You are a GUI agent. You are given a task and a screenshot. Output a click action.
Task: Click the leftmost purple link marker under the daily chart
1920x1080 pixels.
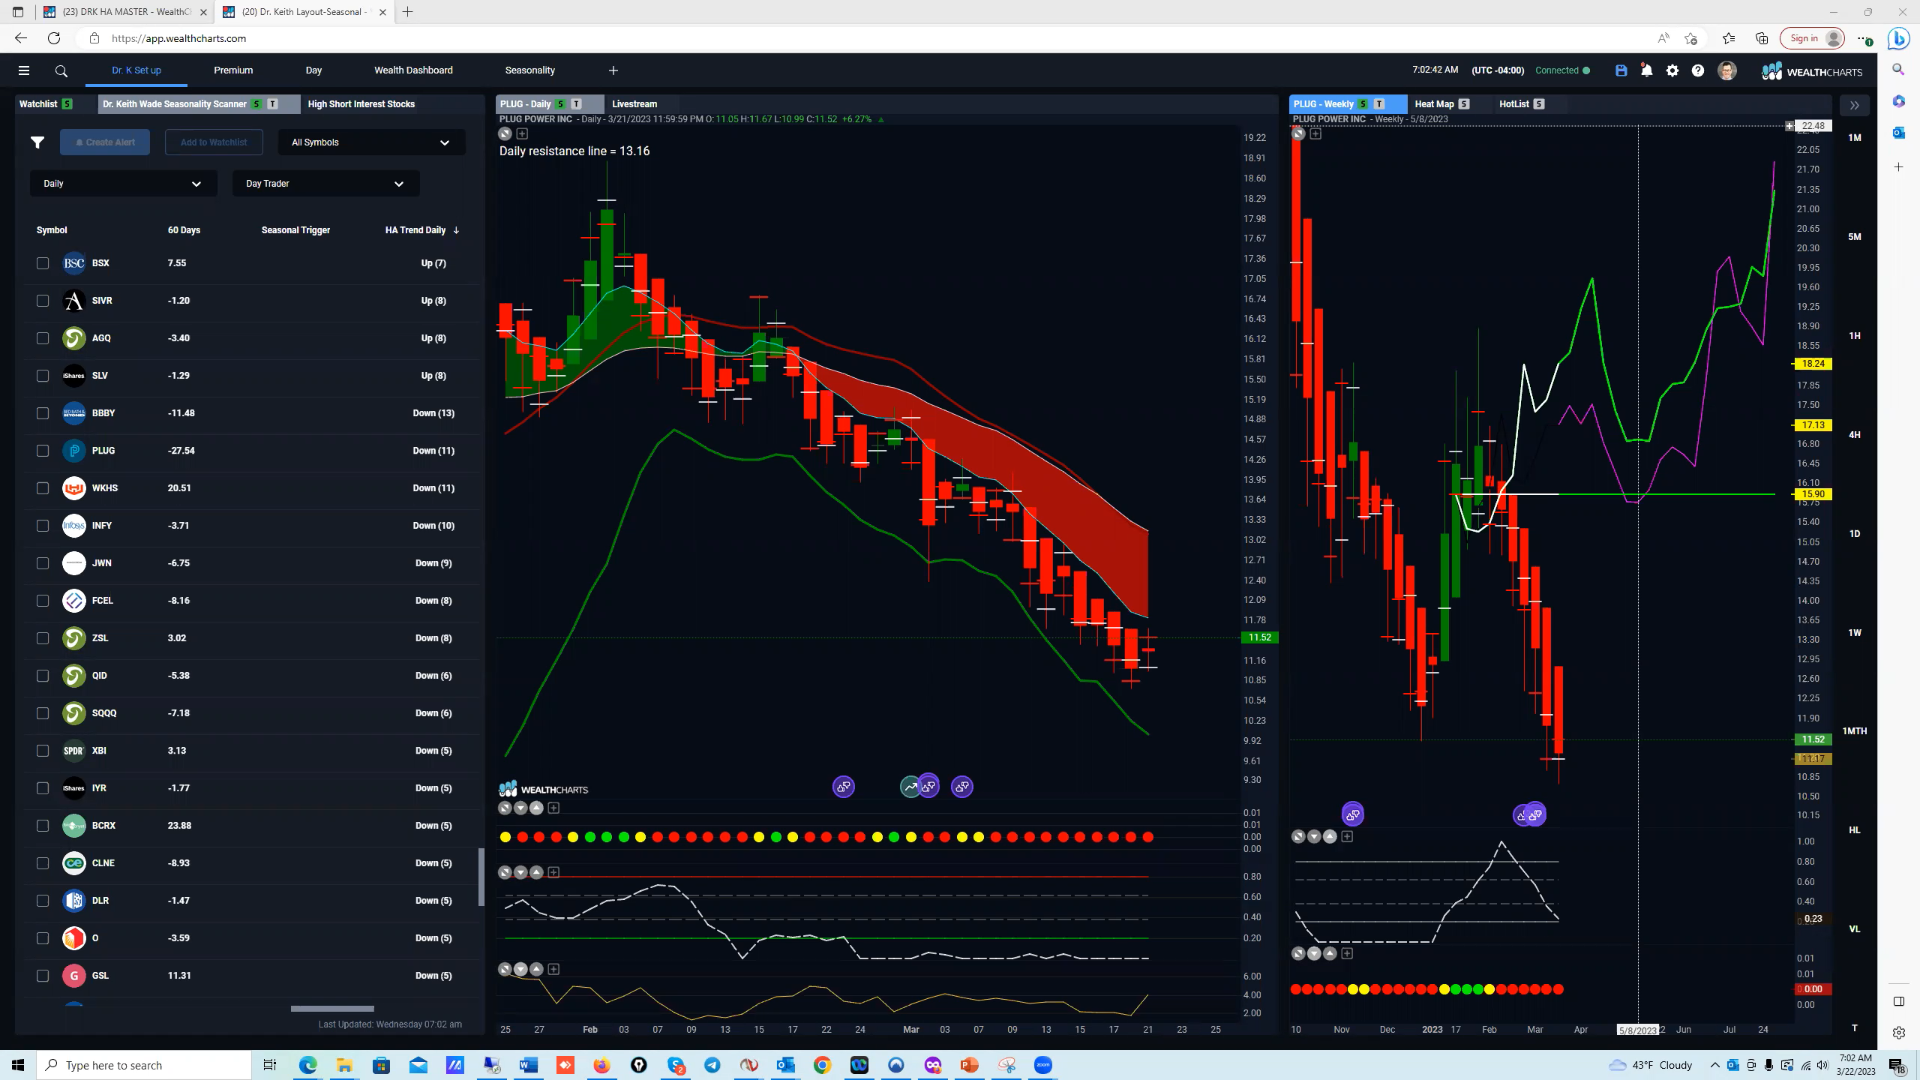(843, 787)
